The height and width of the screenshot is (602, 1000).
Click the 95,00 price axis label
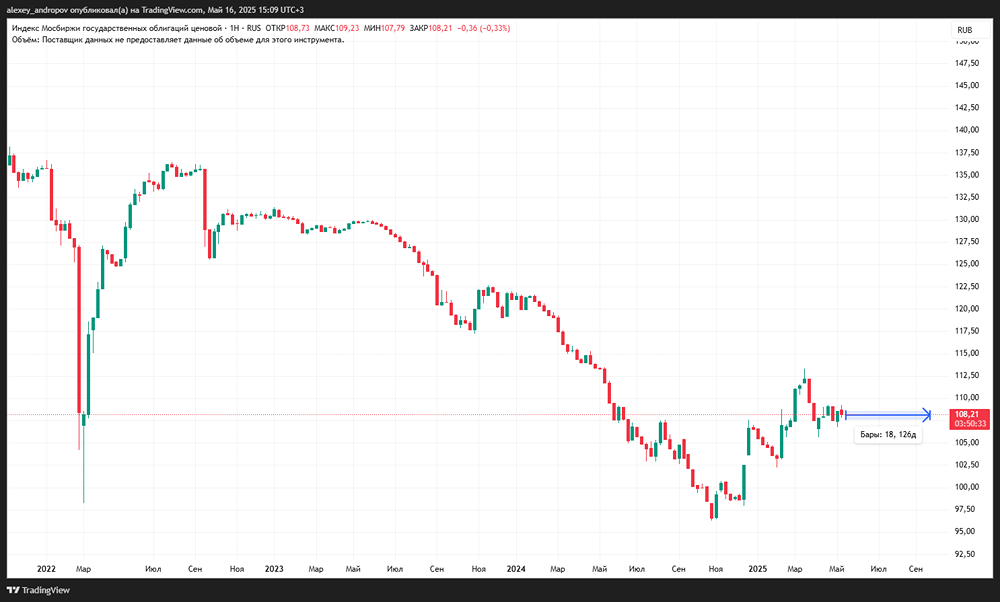(x=967, y=532)
